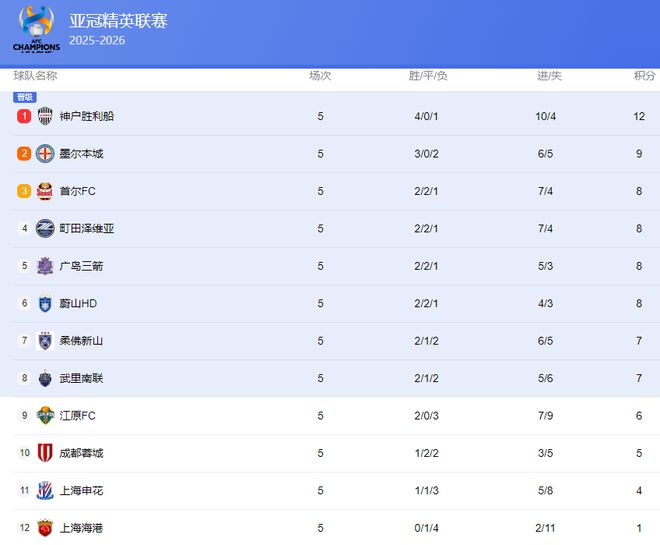The width and height of the screenshot is (660, 545).
Task: Click the 蔚山HD team badge
Action: (x=45, y=303)
